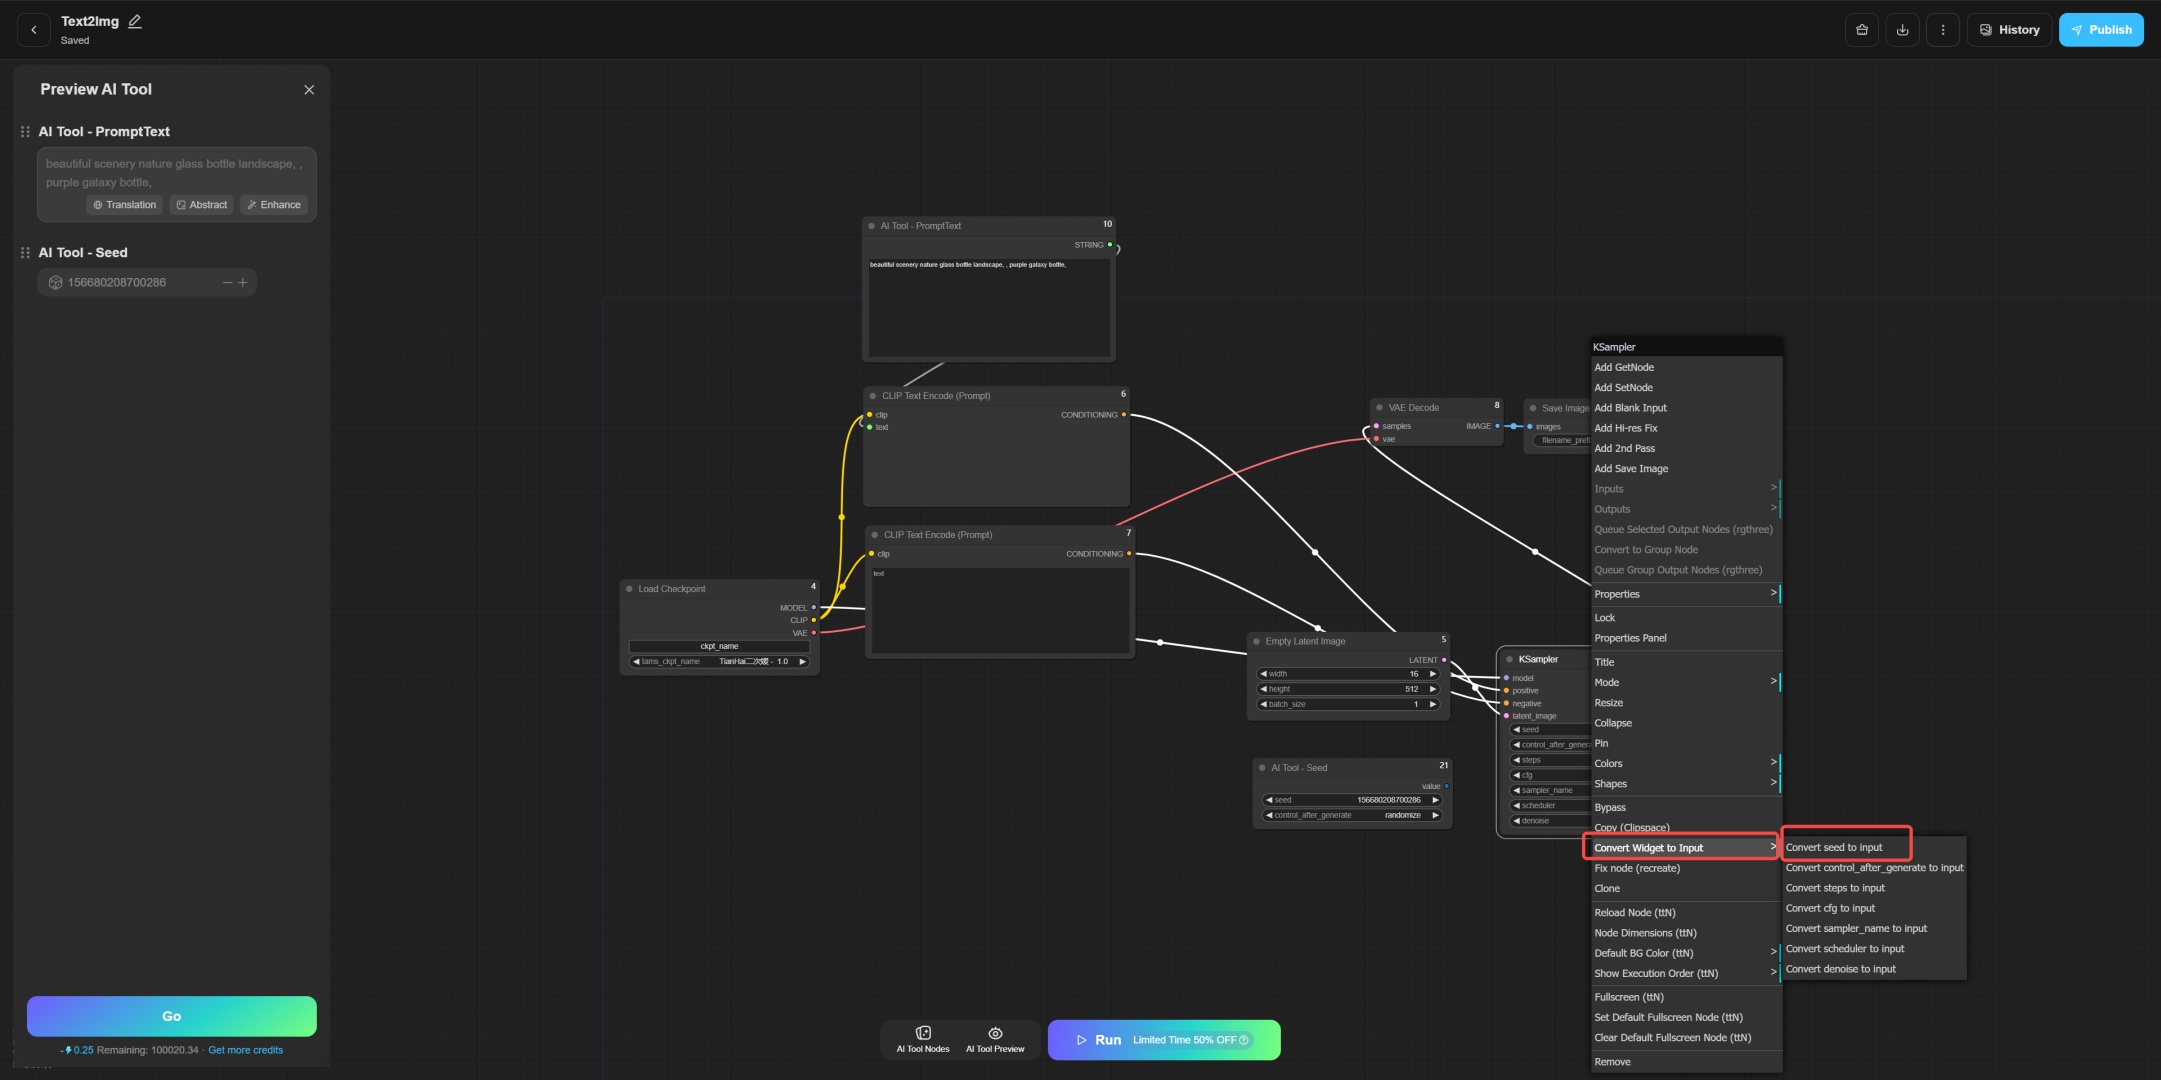This screenshot has width=2161, height=1080.
Task: Click the Publish button
Action: click(x=2100, y=30)
